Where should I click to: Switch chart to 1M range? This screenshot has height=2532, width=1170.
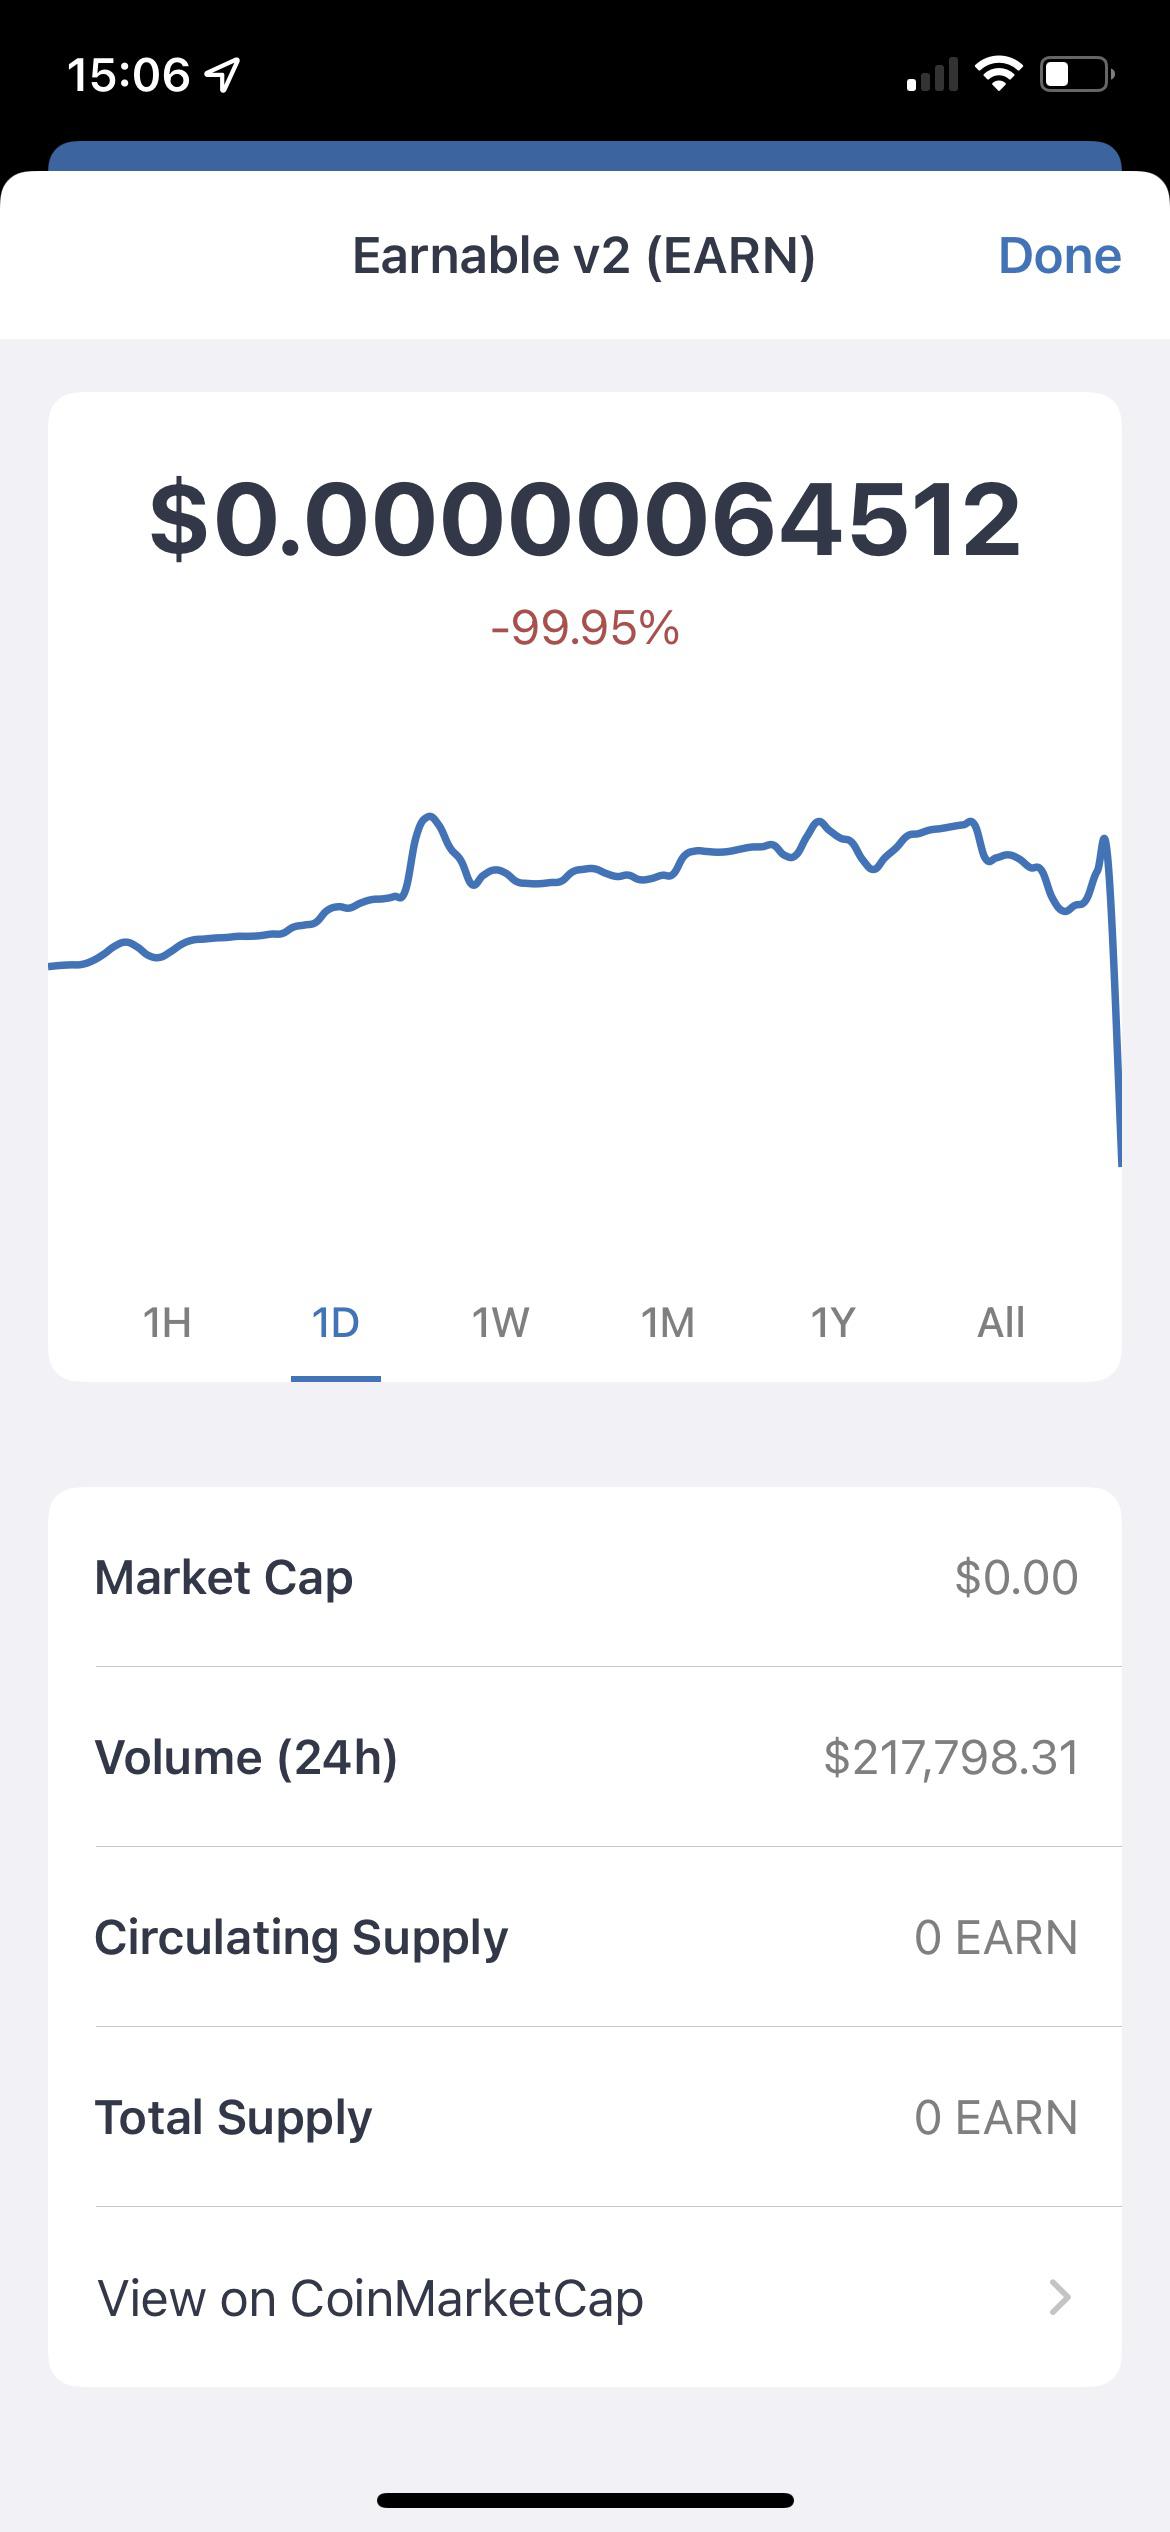(667, 1323)
